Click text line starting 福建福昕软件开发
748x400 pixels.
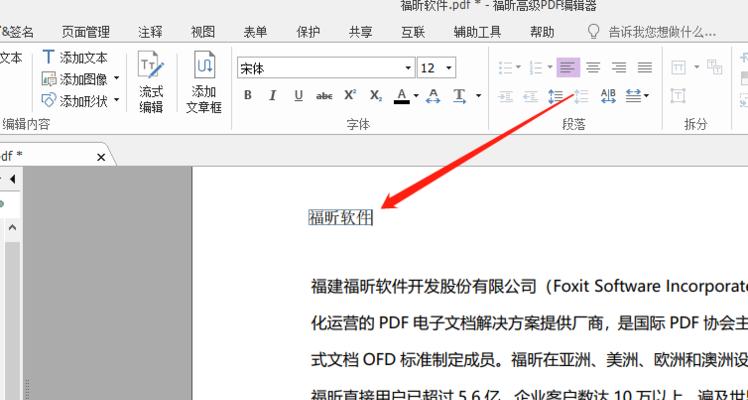(x=530, y=287)
